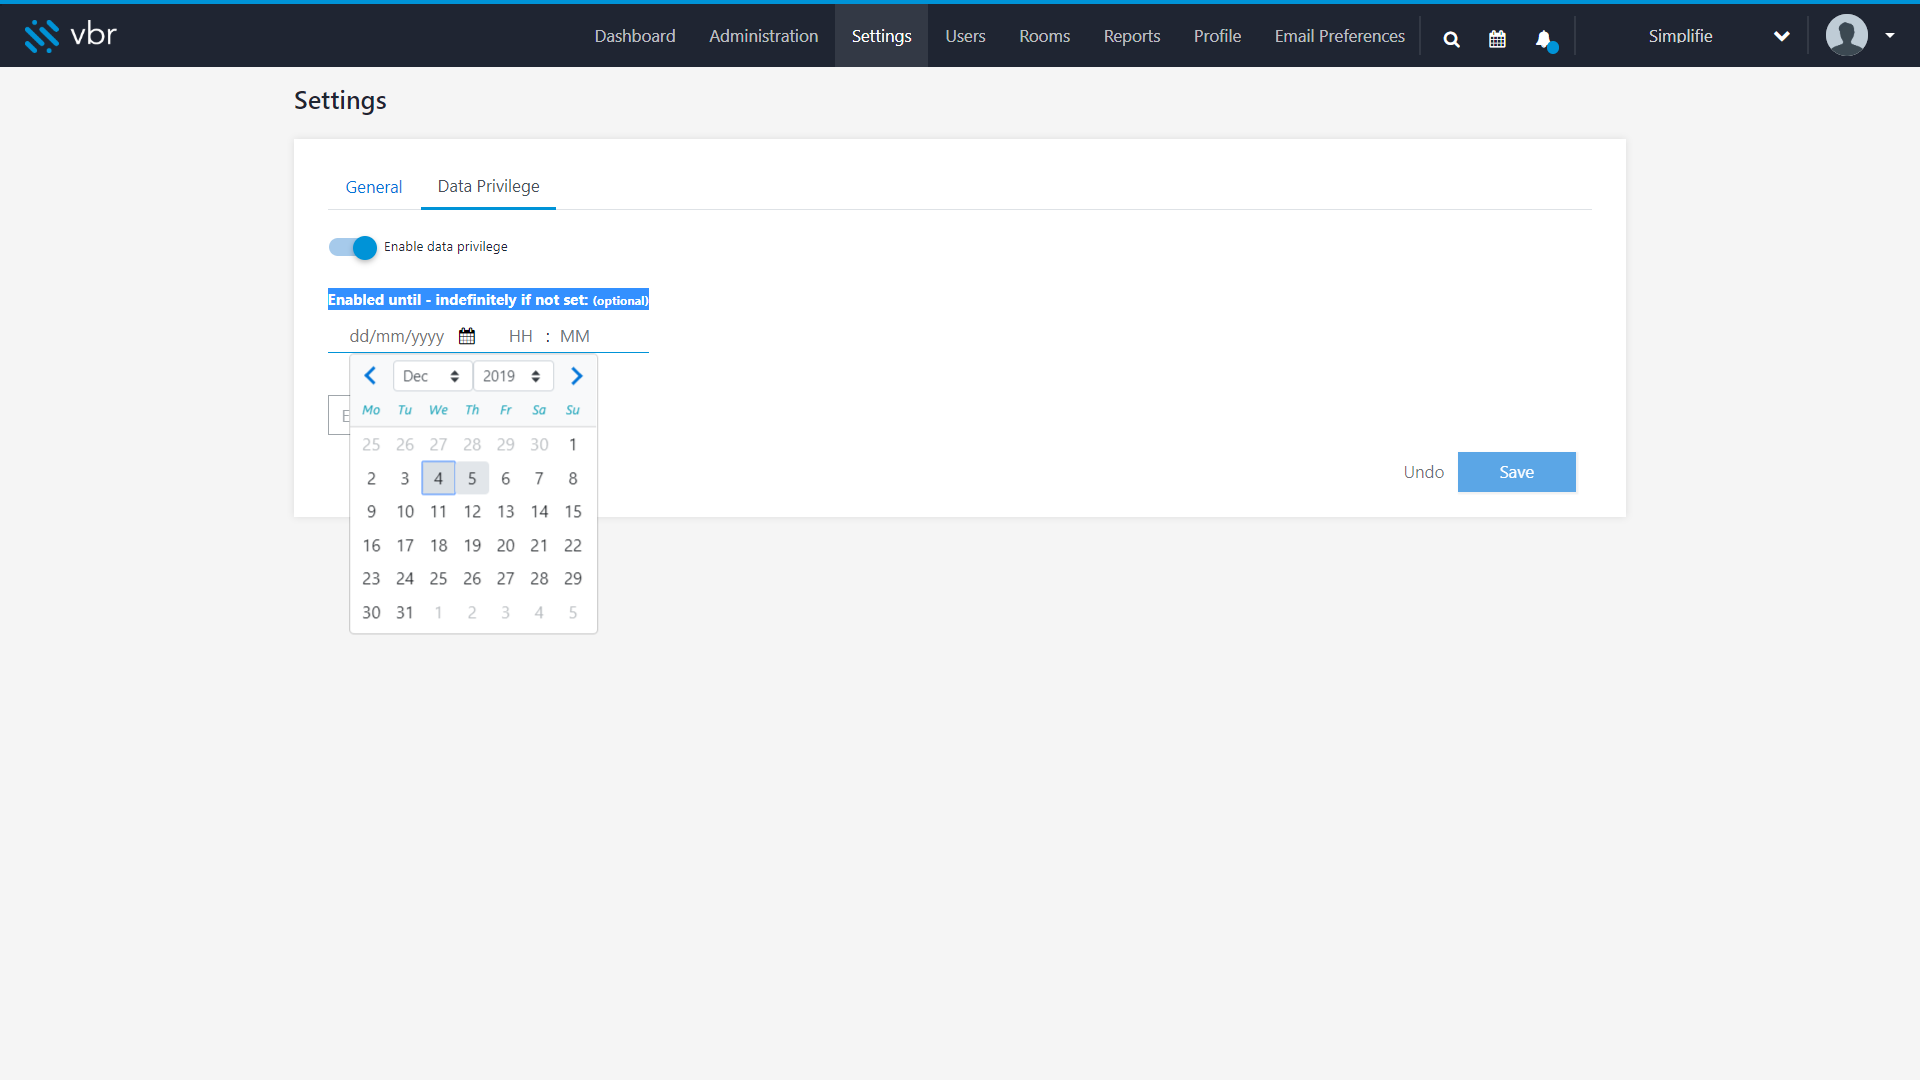Screen dimensions: 1920x1080
Task: Choose December 20 in calendar
Action: coord(506,545)
